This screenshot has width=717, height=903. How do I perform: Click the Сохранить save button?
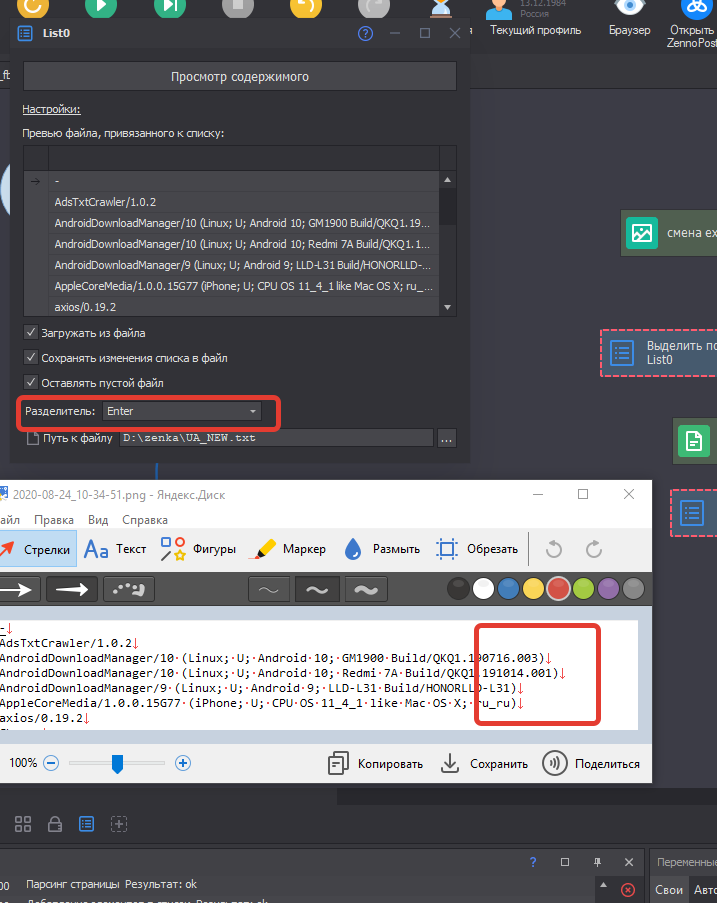484,764
